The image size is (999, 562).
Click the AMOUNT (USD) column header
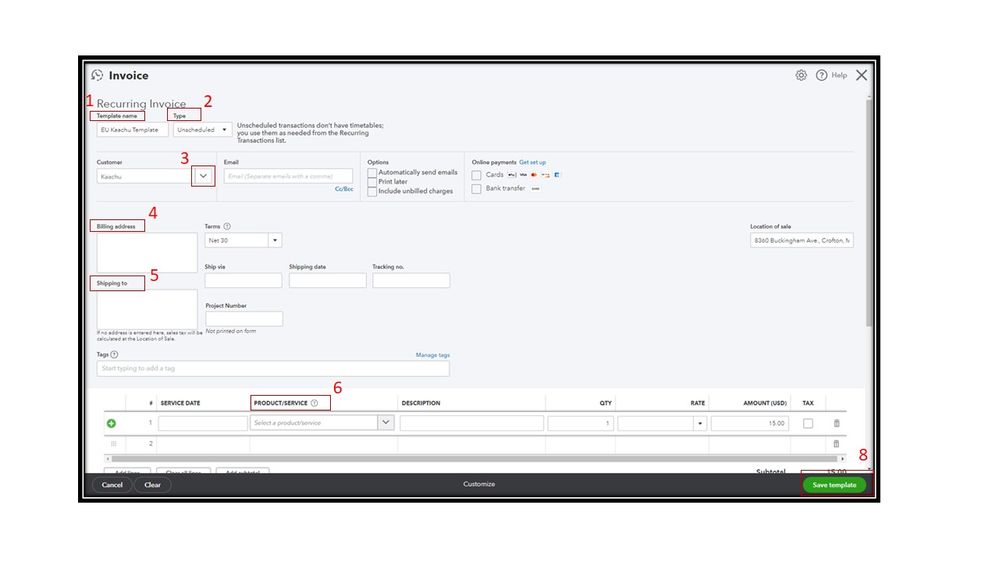(765, 403)
